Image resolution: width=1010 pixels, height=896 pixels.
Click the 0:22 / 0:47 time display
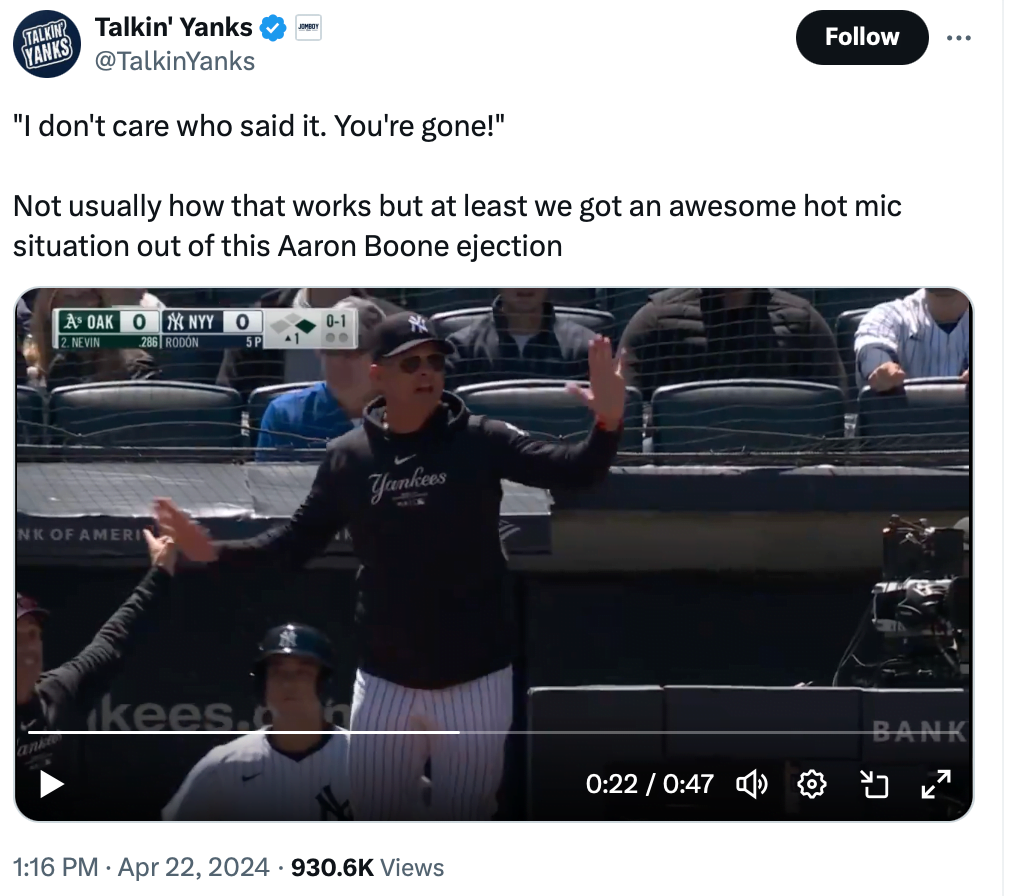pos(650,783)
